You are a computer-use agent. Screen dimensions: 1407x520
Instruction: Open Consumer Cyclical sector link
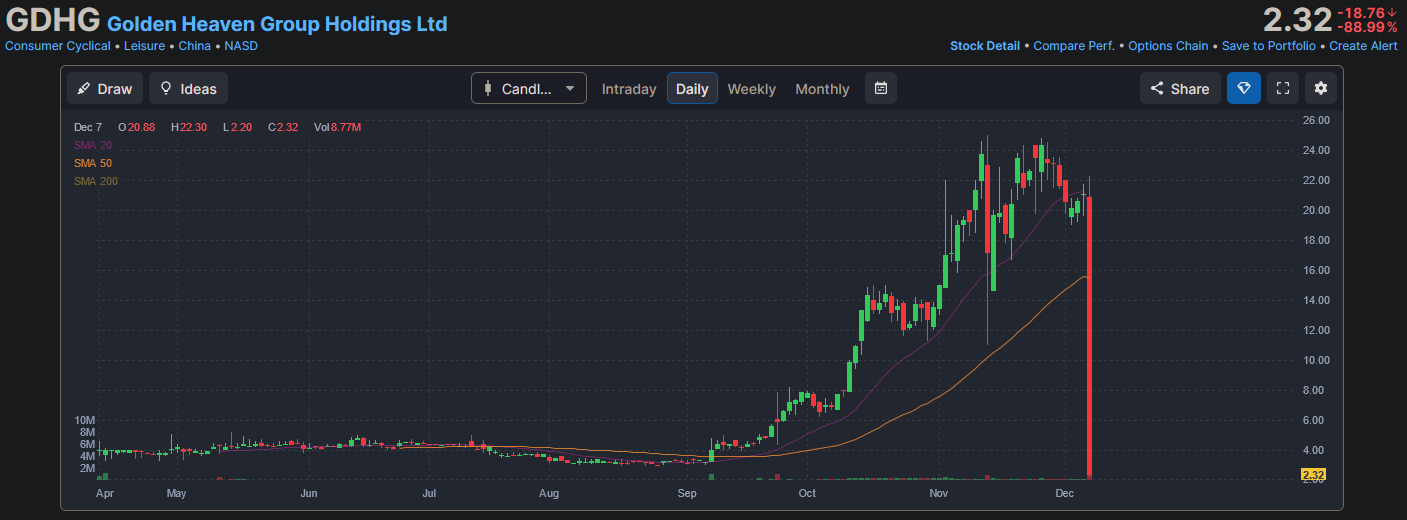click(58, 46)
